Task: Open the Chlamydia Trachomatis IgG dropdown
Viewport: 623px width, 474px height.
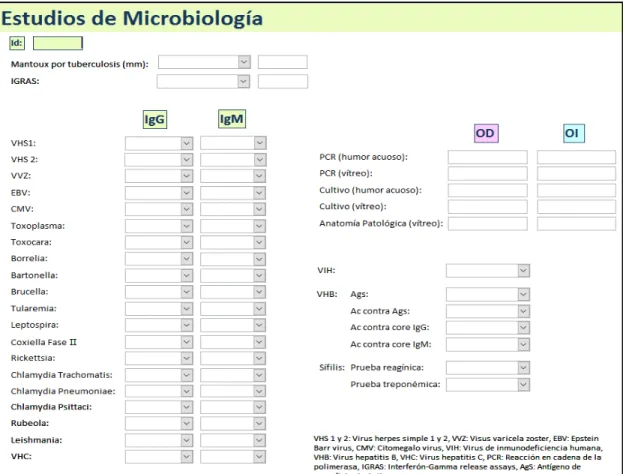Action: 187,375
